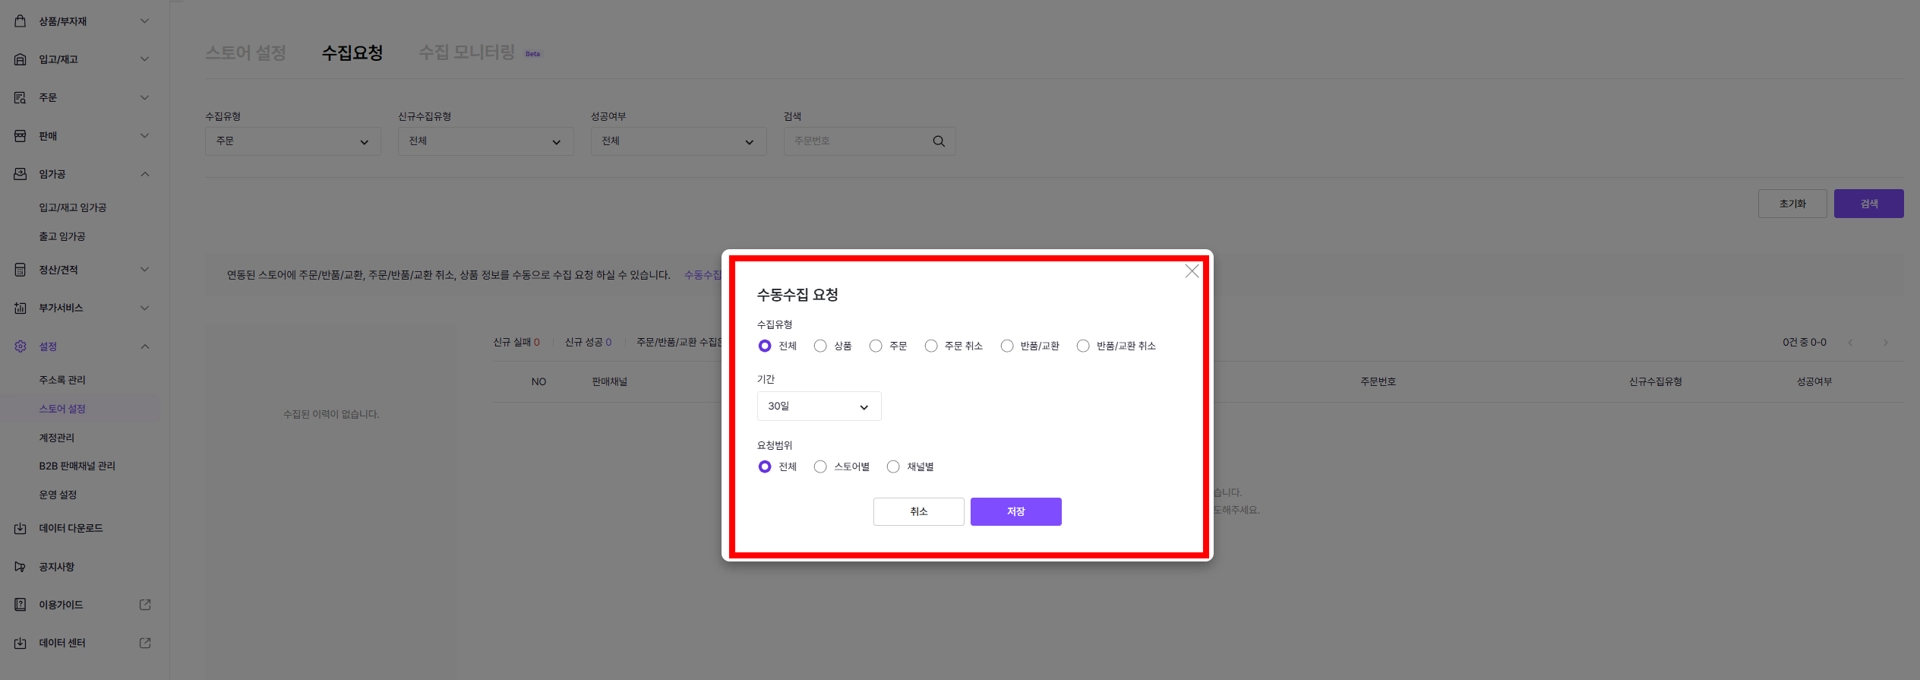Open the 수집유형 주문 filter dropdown

click(293, 141)
